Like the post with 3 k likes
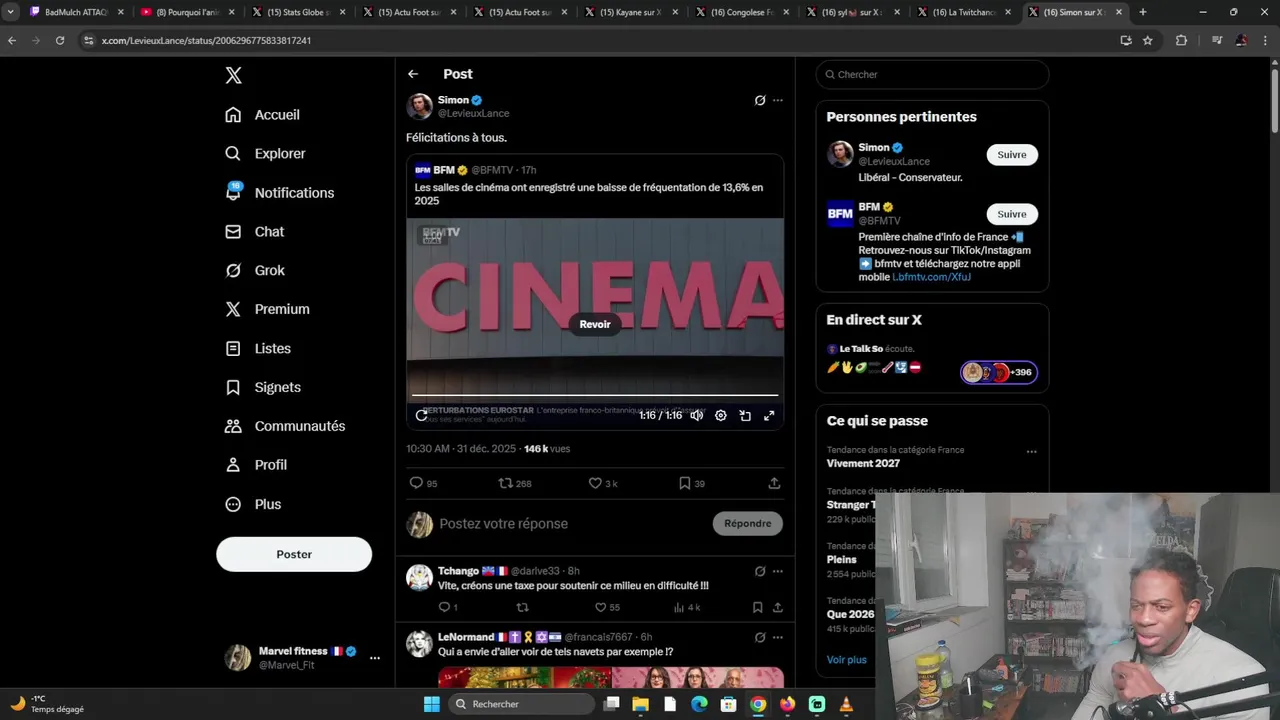 pos(603,484)
